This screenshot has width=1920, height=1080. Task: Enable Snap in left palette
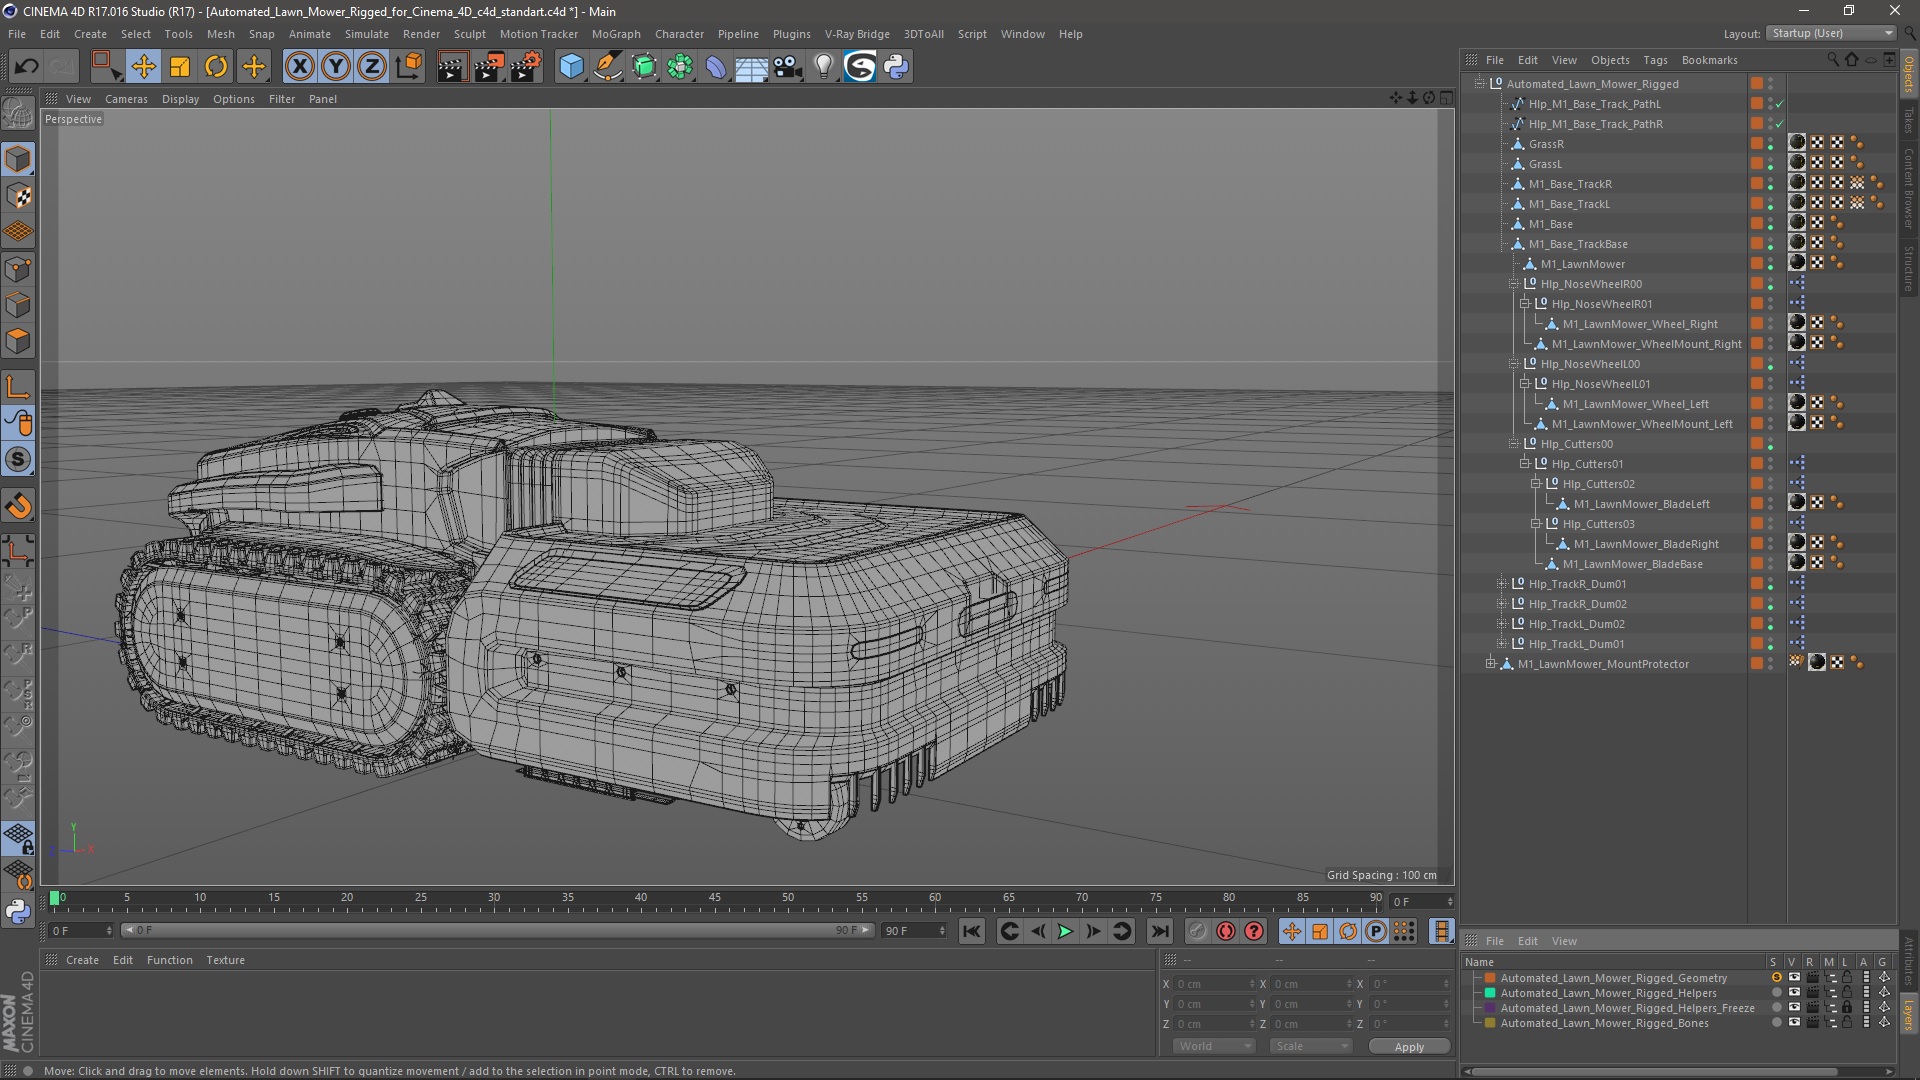pos(18,459)
